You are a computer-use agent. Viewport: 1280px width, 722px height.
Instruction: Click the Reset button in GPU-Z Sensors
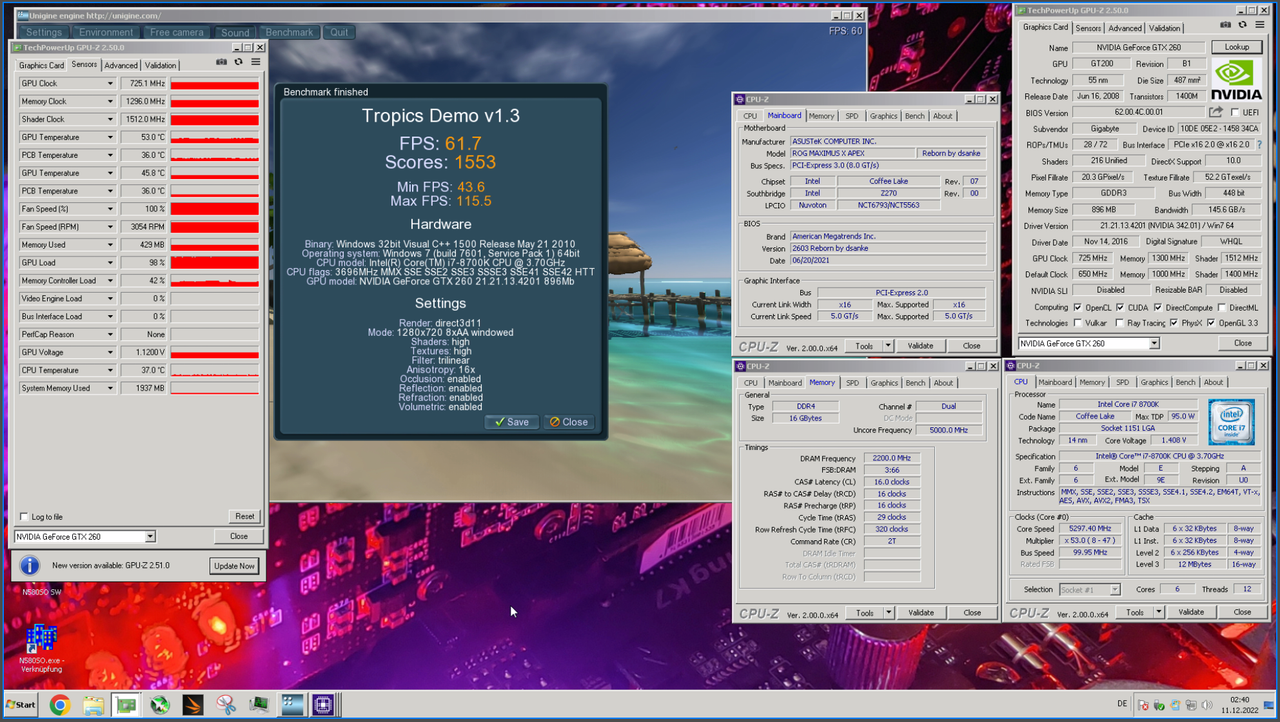244,517
